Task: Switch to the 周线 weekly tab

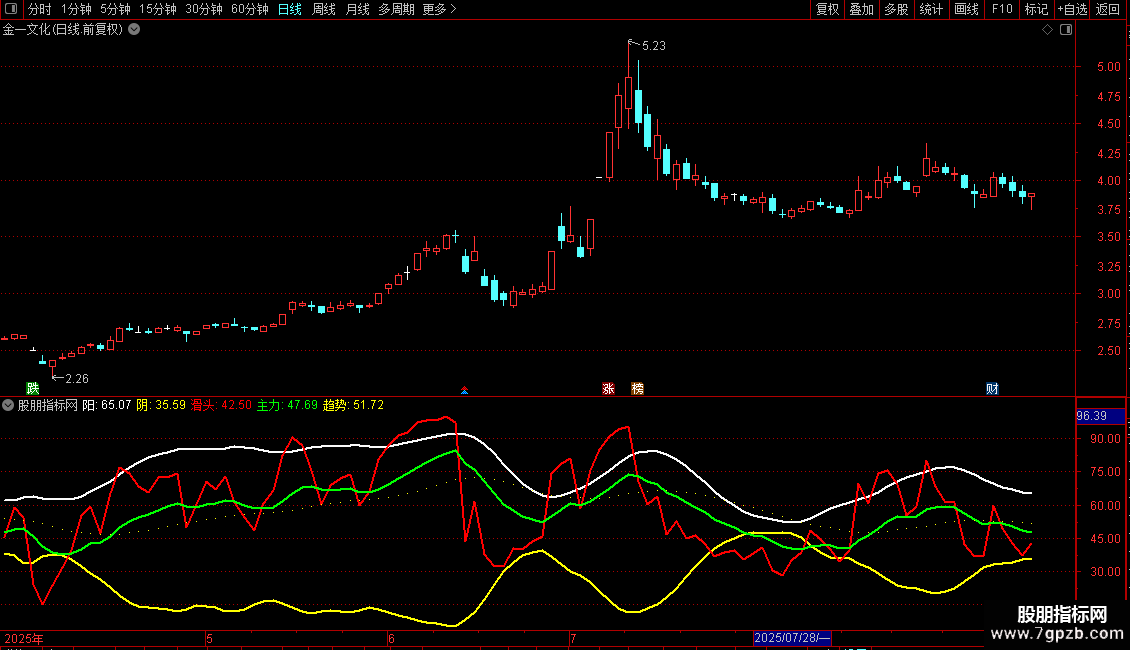Action: point(324,9)
